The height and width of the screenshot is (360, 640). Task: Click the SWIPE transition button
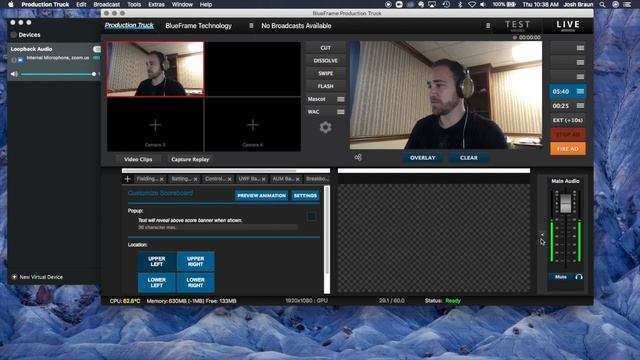pyautogui.click(x=325, y=73)
